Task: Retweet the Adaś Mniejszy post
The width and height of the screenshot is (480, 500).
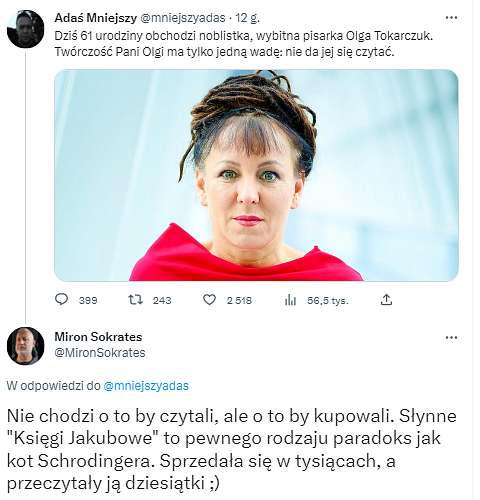Action: click(136, 300)
